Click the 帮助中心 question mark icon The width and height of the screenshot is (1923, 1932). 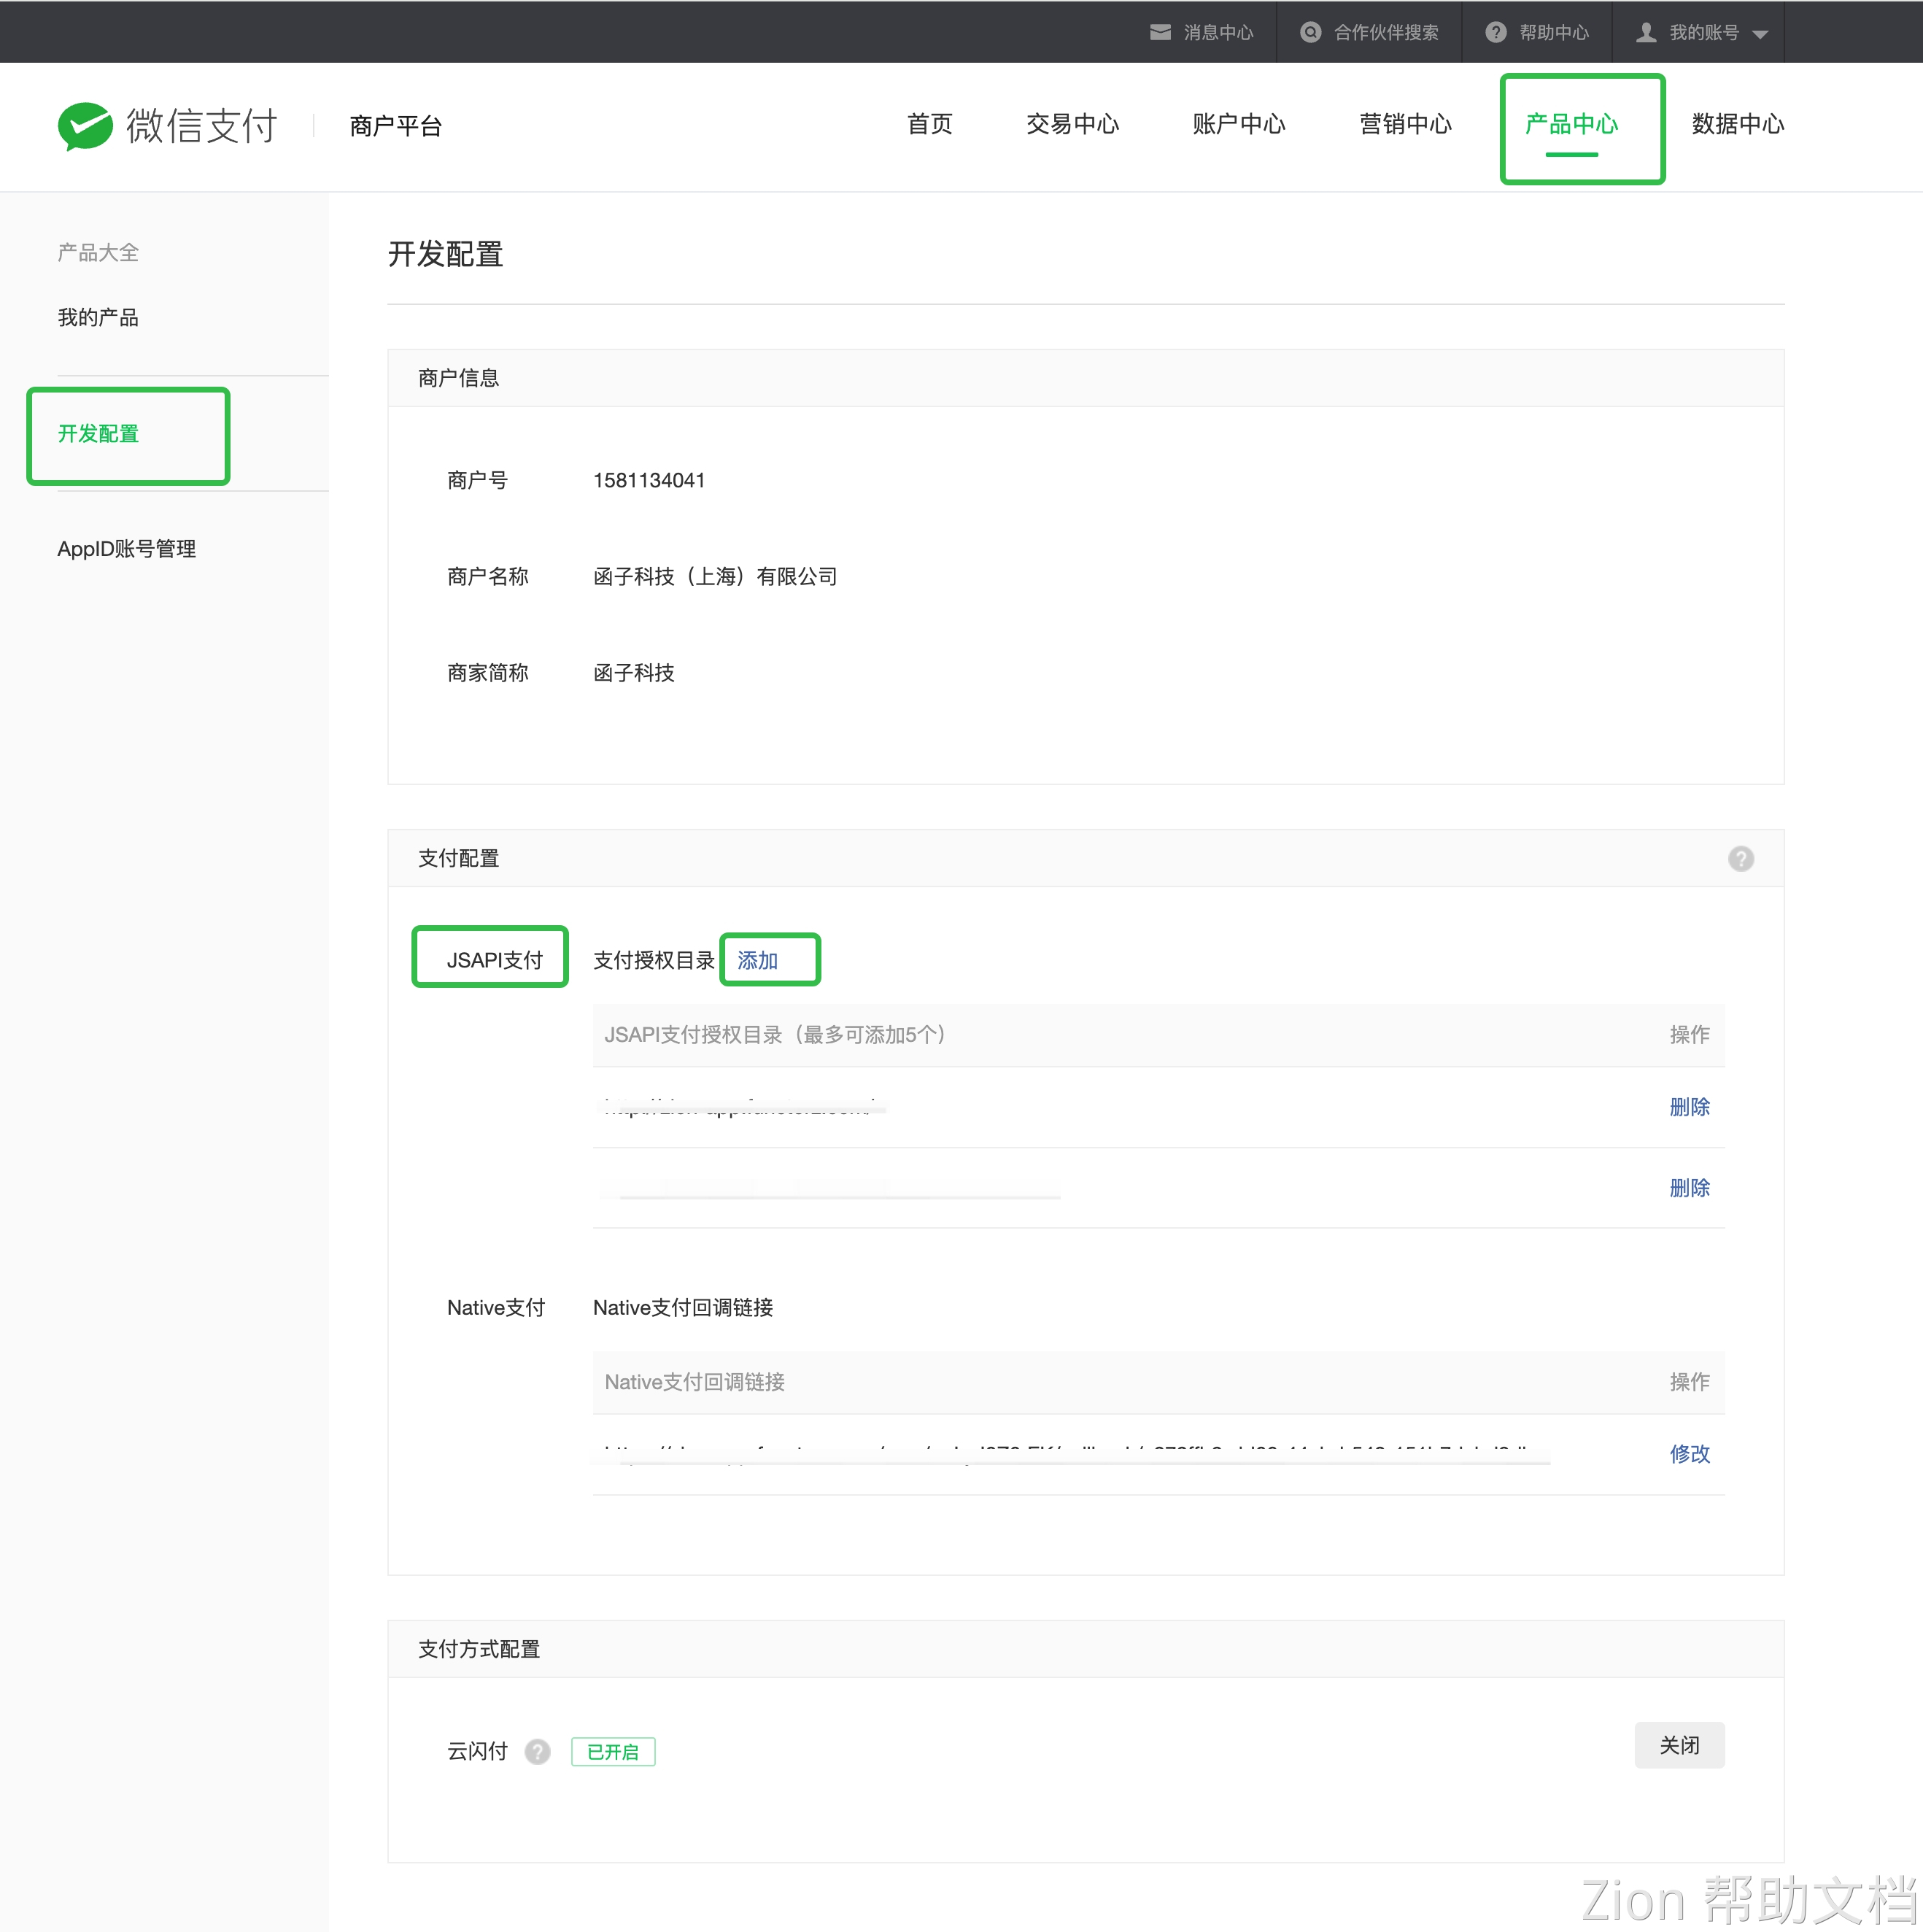[1496, 32]
